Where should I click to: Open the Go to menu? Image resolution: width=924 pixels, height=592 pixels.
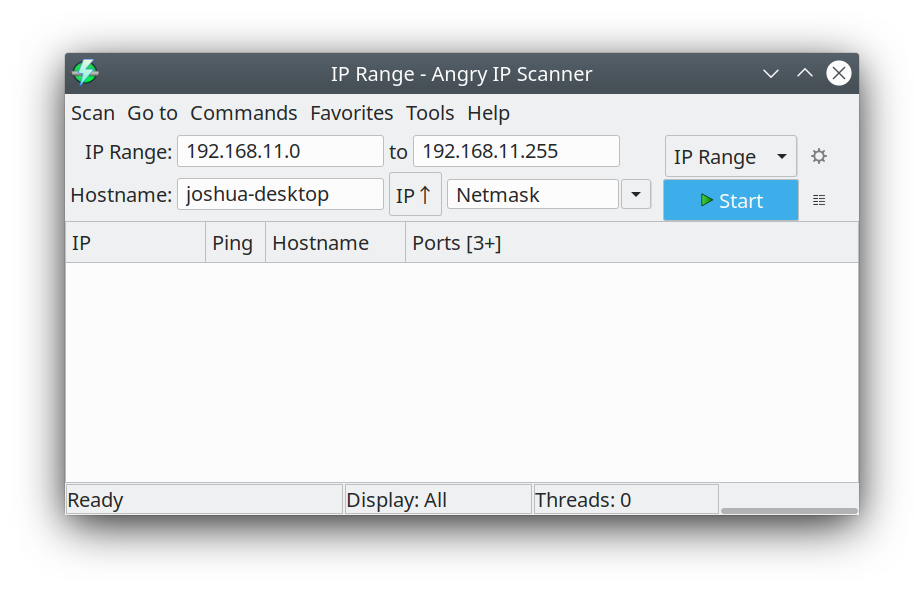pos(152,113)
